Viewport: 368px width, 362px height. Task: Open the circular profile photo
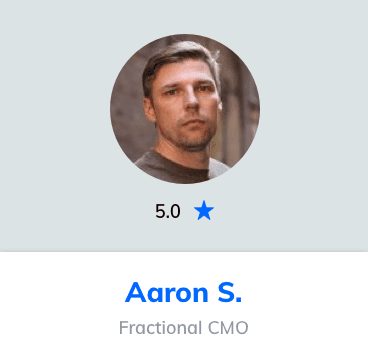coord(185,109)
